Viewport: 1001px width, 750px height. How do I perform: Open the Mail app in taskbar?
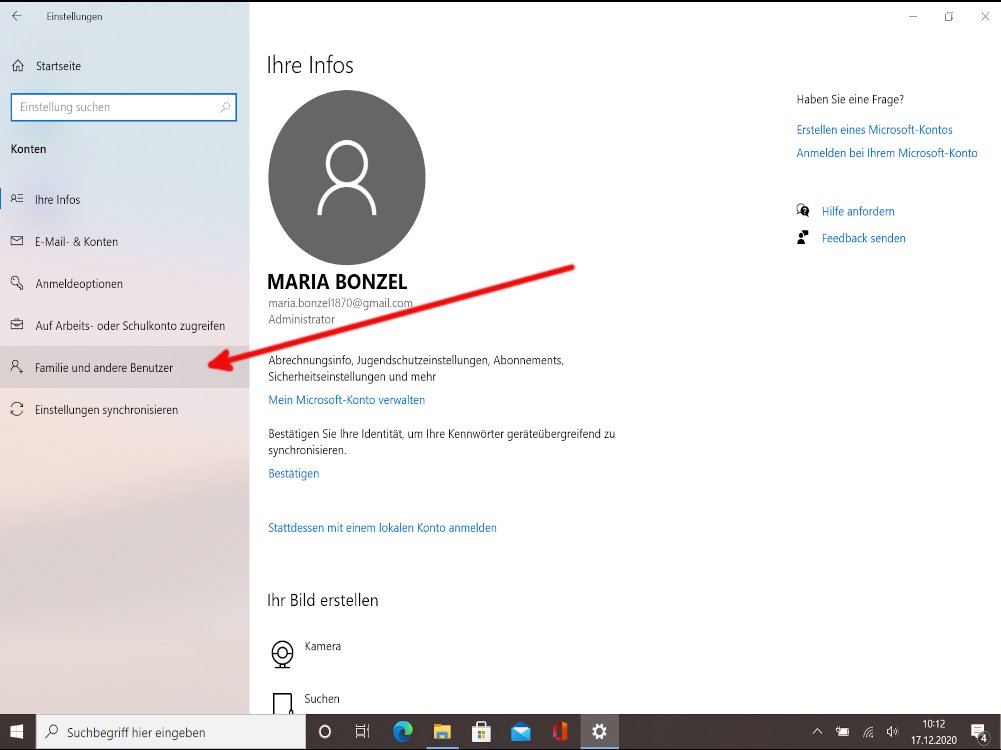[x=520, y=731]
